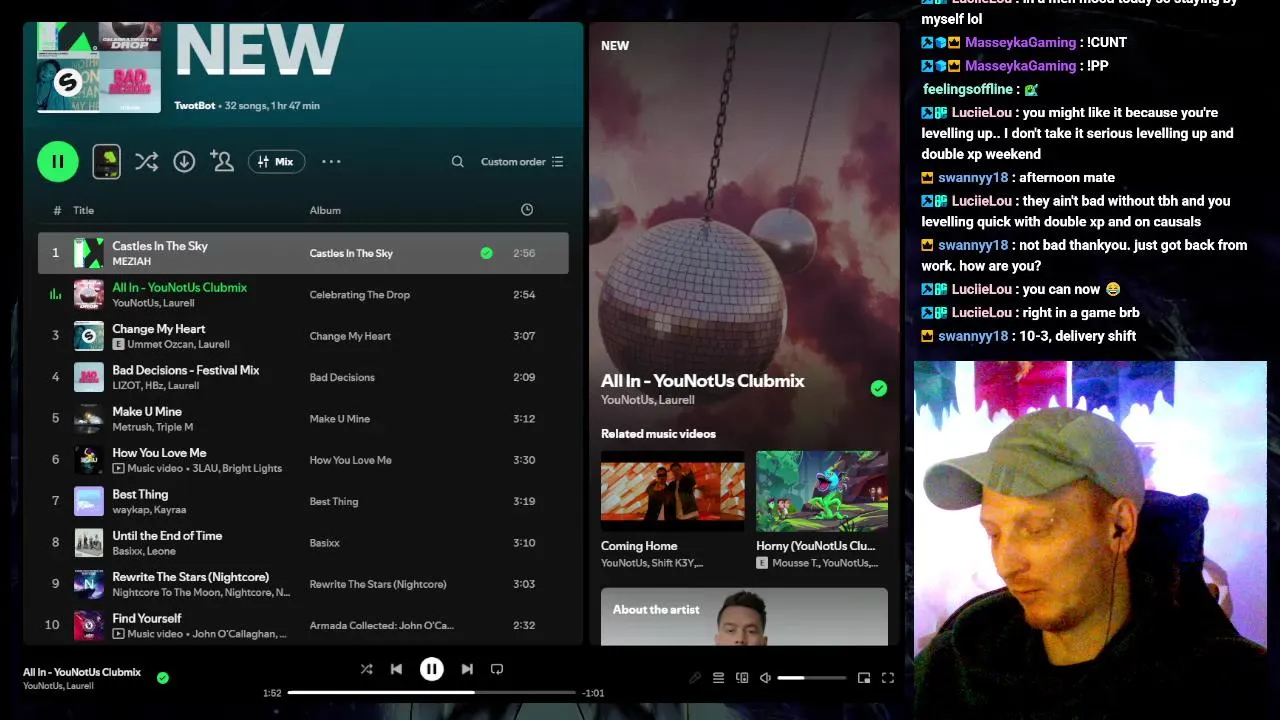Open artist MEZIAH link
The height and width of the screenshot is (720, 1280).
click(131, 262)
